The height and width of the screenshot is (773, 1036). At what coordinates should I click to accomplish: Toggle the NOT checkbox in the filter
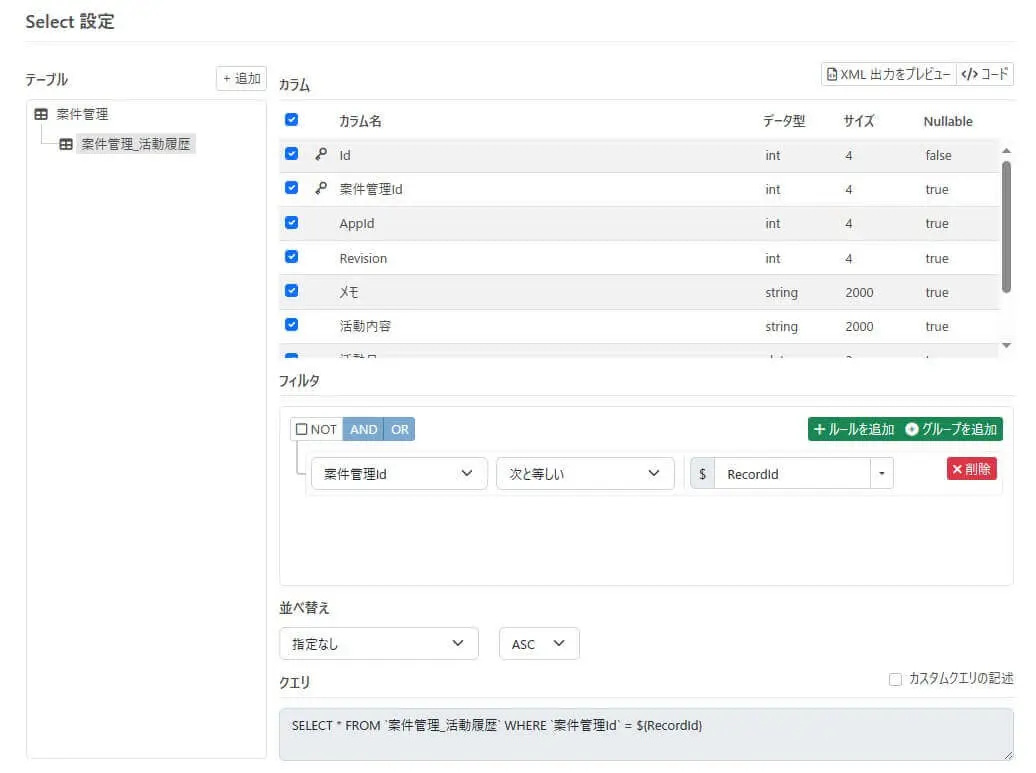[302, 429]
